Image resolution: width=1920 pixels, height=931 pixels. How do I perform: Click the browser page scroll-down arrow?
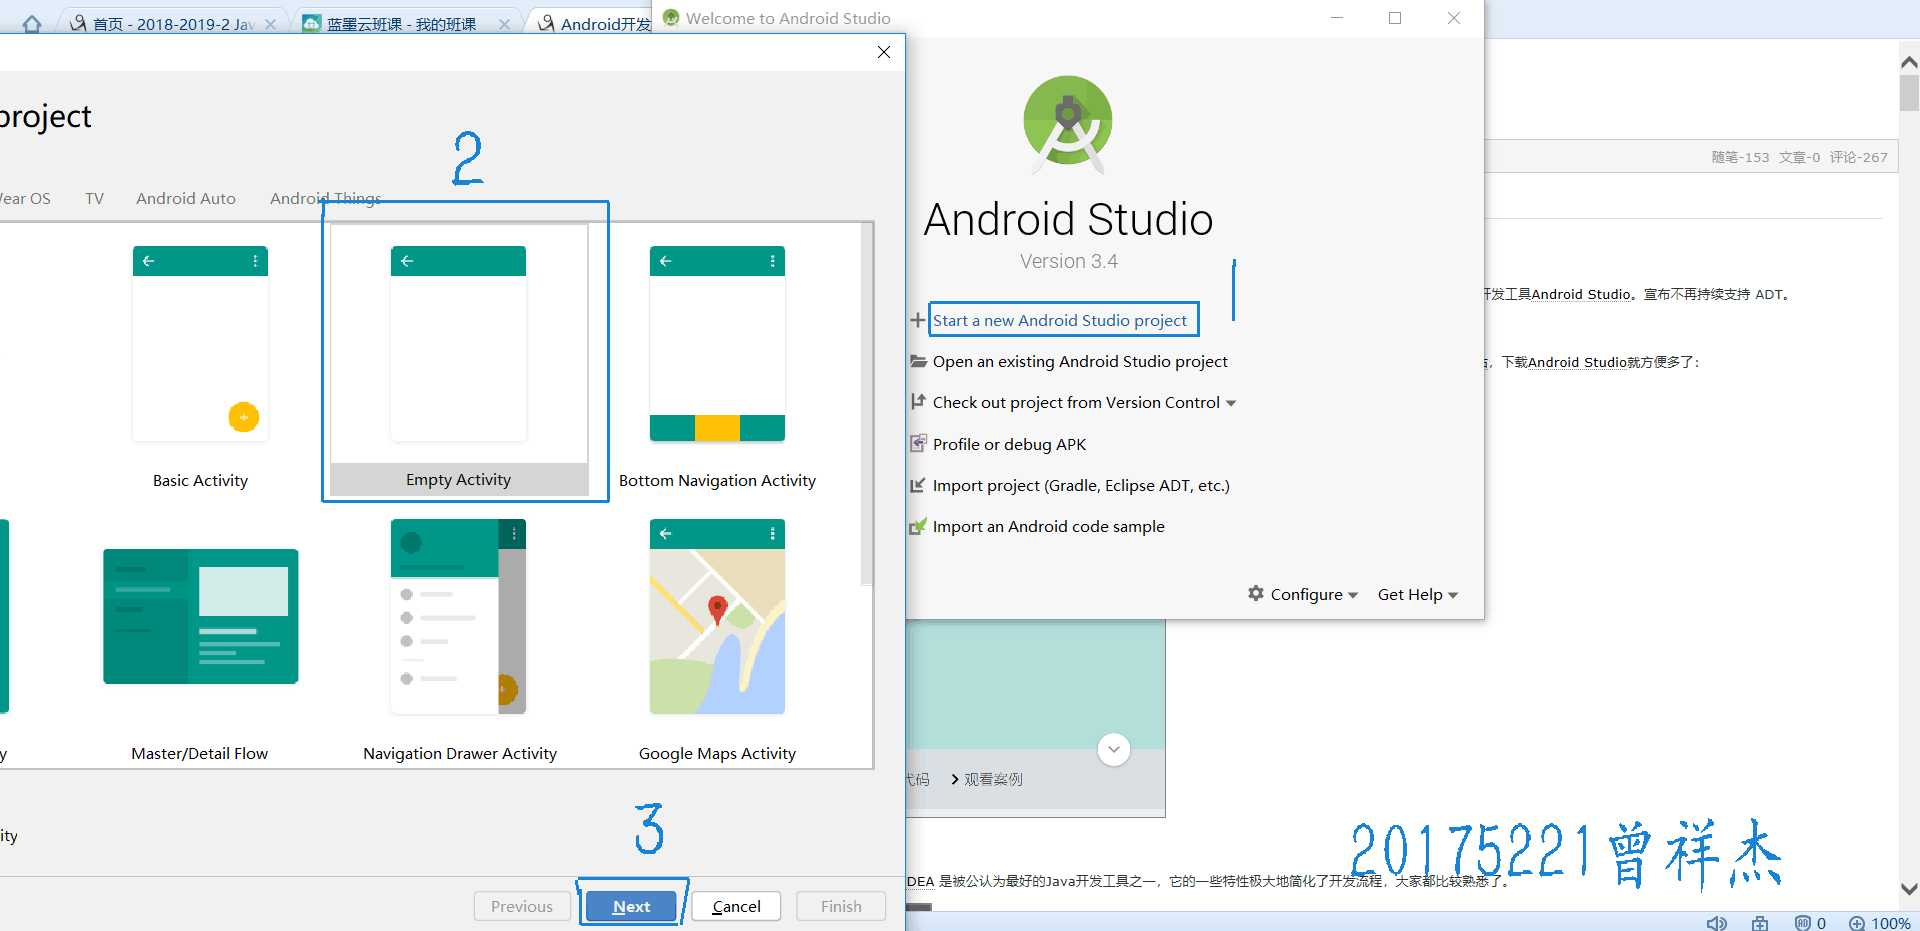tap(1909, 888)
